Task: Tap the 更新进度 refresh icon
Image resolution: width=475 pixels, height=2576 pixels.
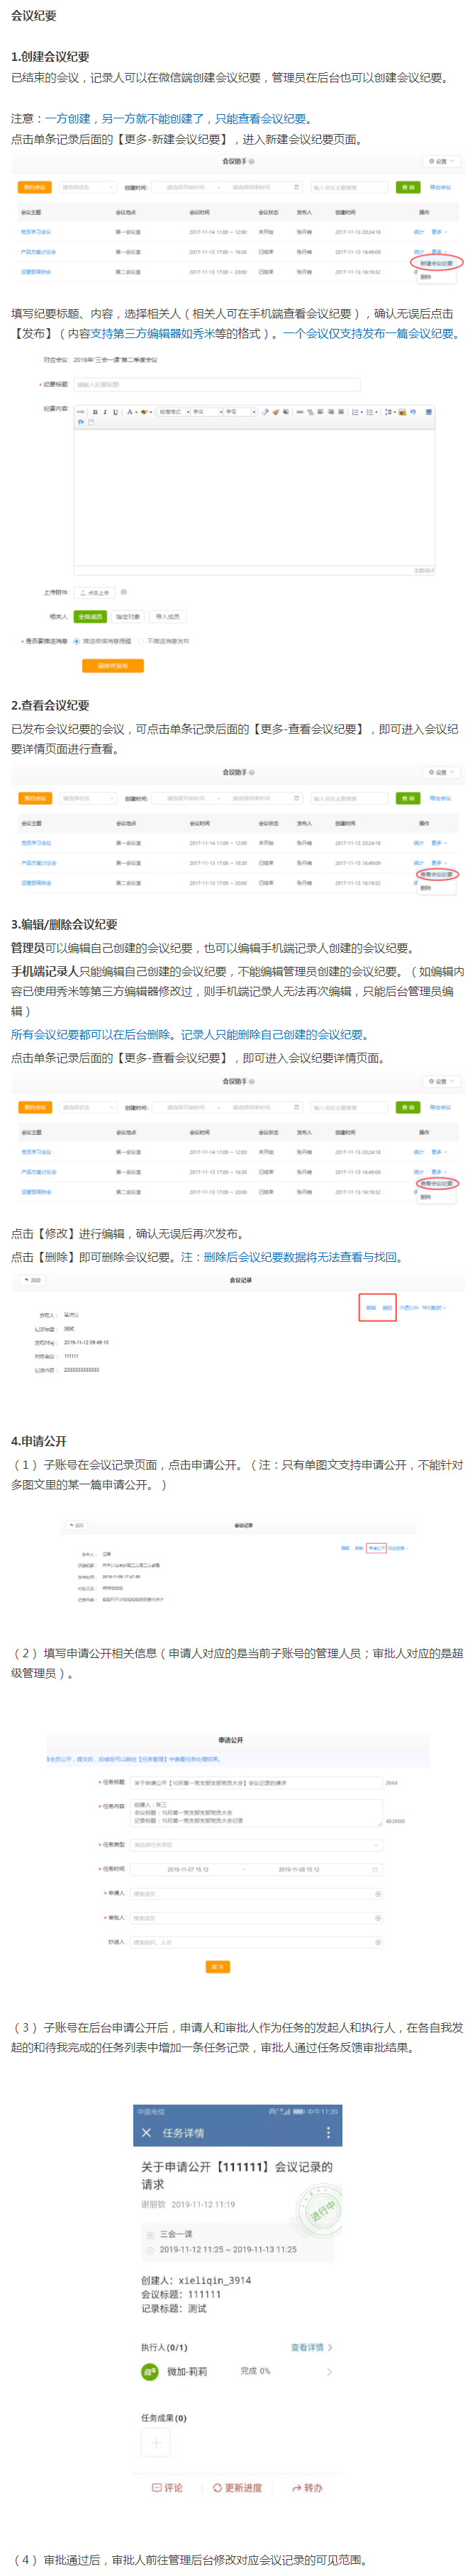Action: click(217, 2487)
